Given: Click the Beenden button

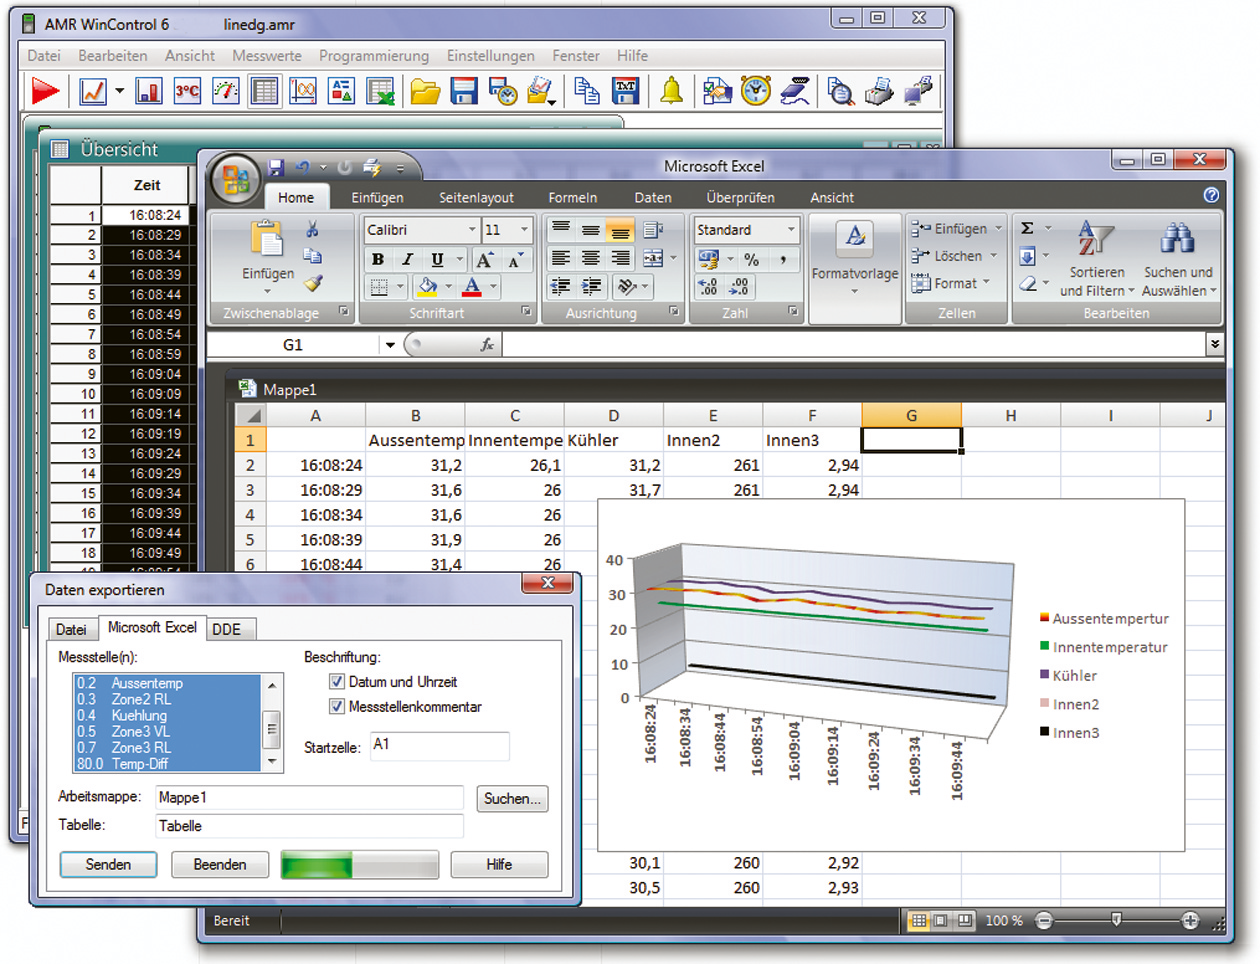Looking at the screenshot, I should coord(220,865).
